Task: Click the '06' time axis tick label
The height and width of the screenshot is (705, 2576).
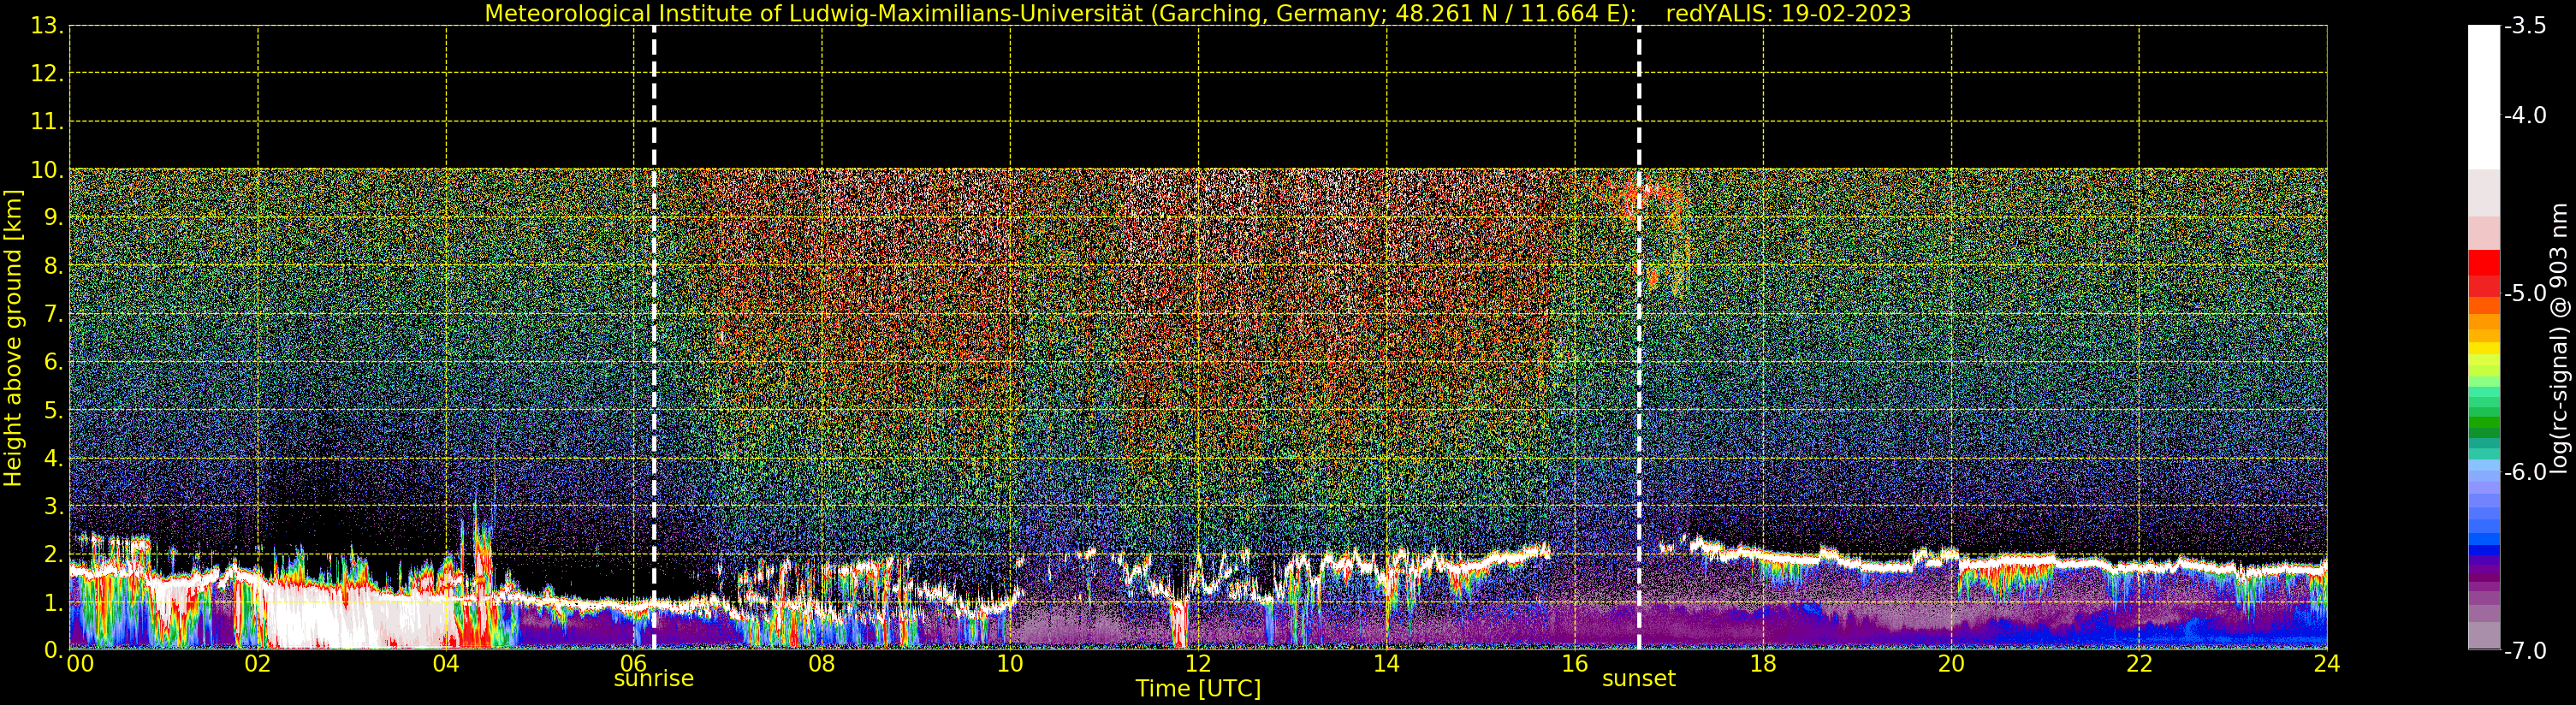Action: click(x=634, y=663)
